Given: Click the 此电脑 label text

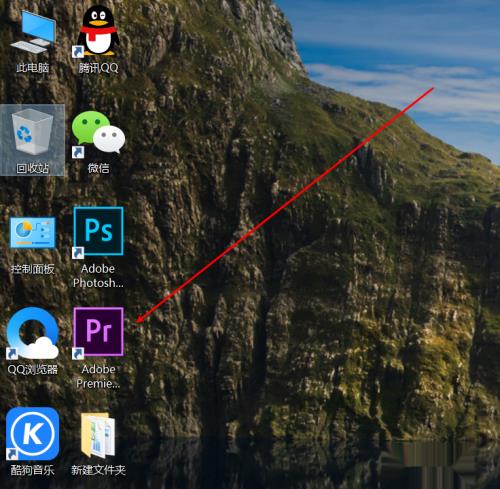Looking at the screenshot, I should tap(33, 68).
